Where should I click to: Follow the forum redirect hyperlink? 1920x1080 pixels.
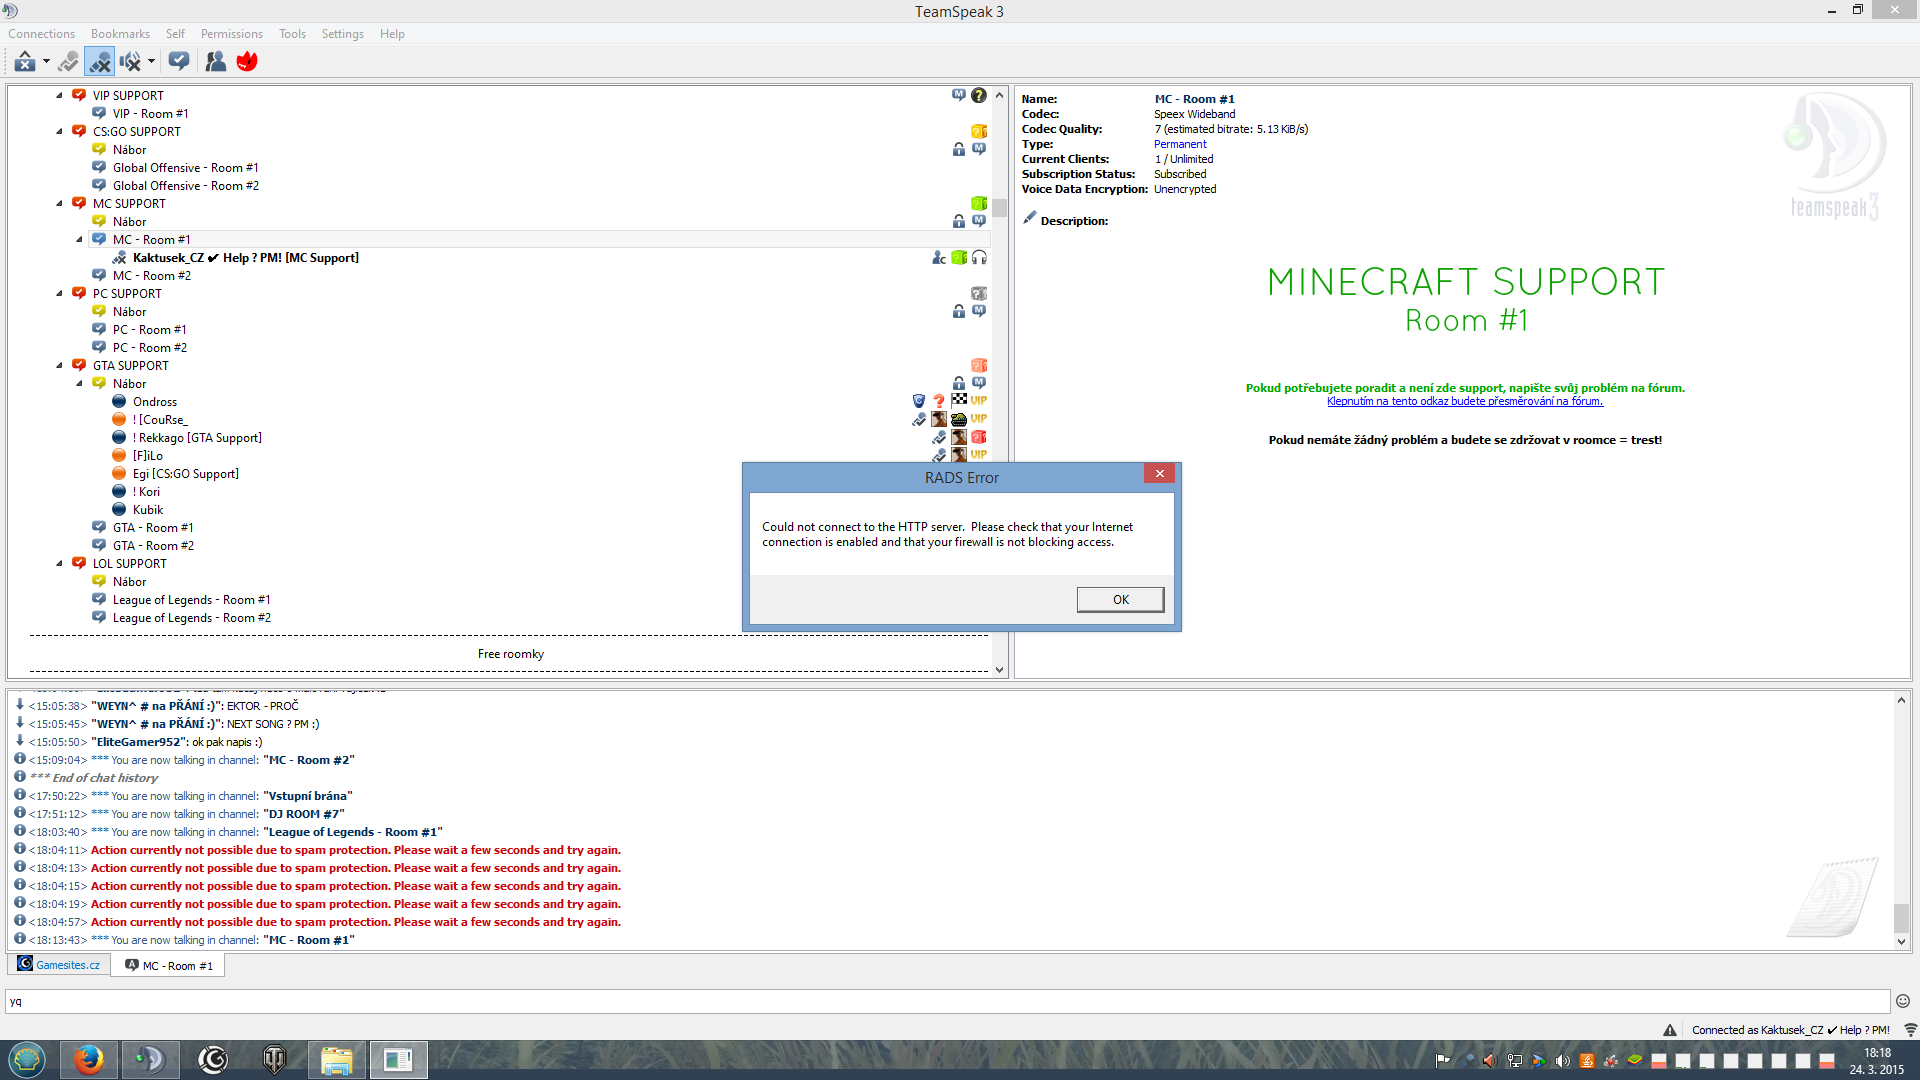click(1464, 401)
